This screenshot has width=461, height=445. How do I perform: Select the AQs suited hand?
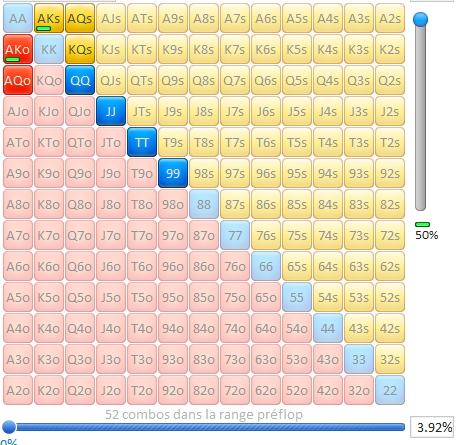pos(80,18)
